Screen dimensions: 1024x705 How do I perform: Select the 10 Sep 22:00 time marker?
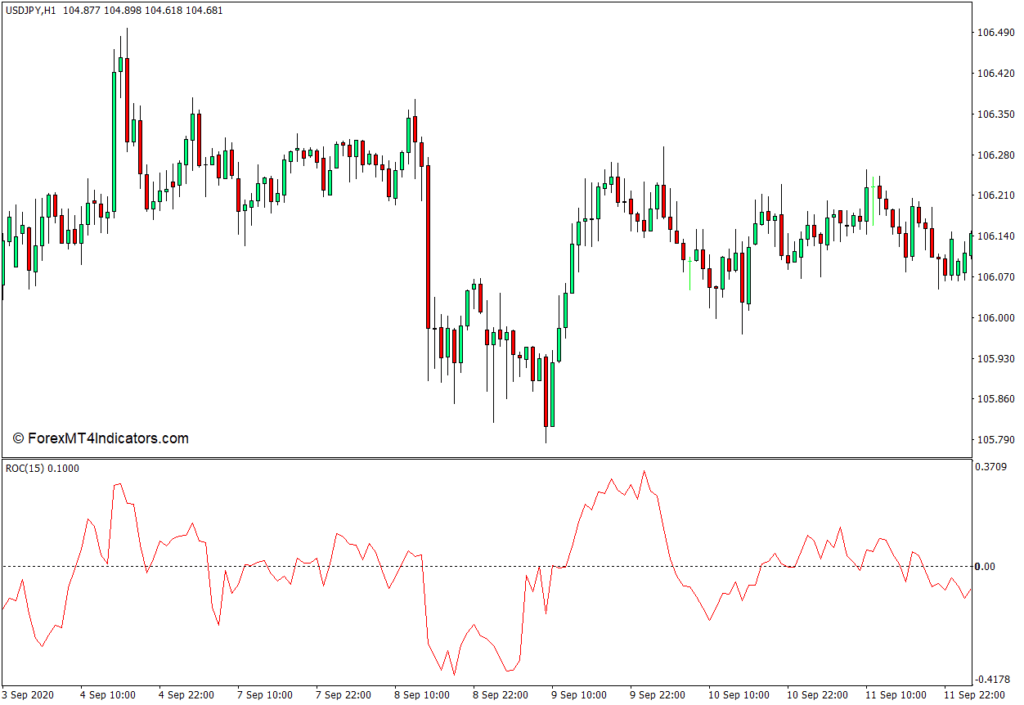[817, 694]
